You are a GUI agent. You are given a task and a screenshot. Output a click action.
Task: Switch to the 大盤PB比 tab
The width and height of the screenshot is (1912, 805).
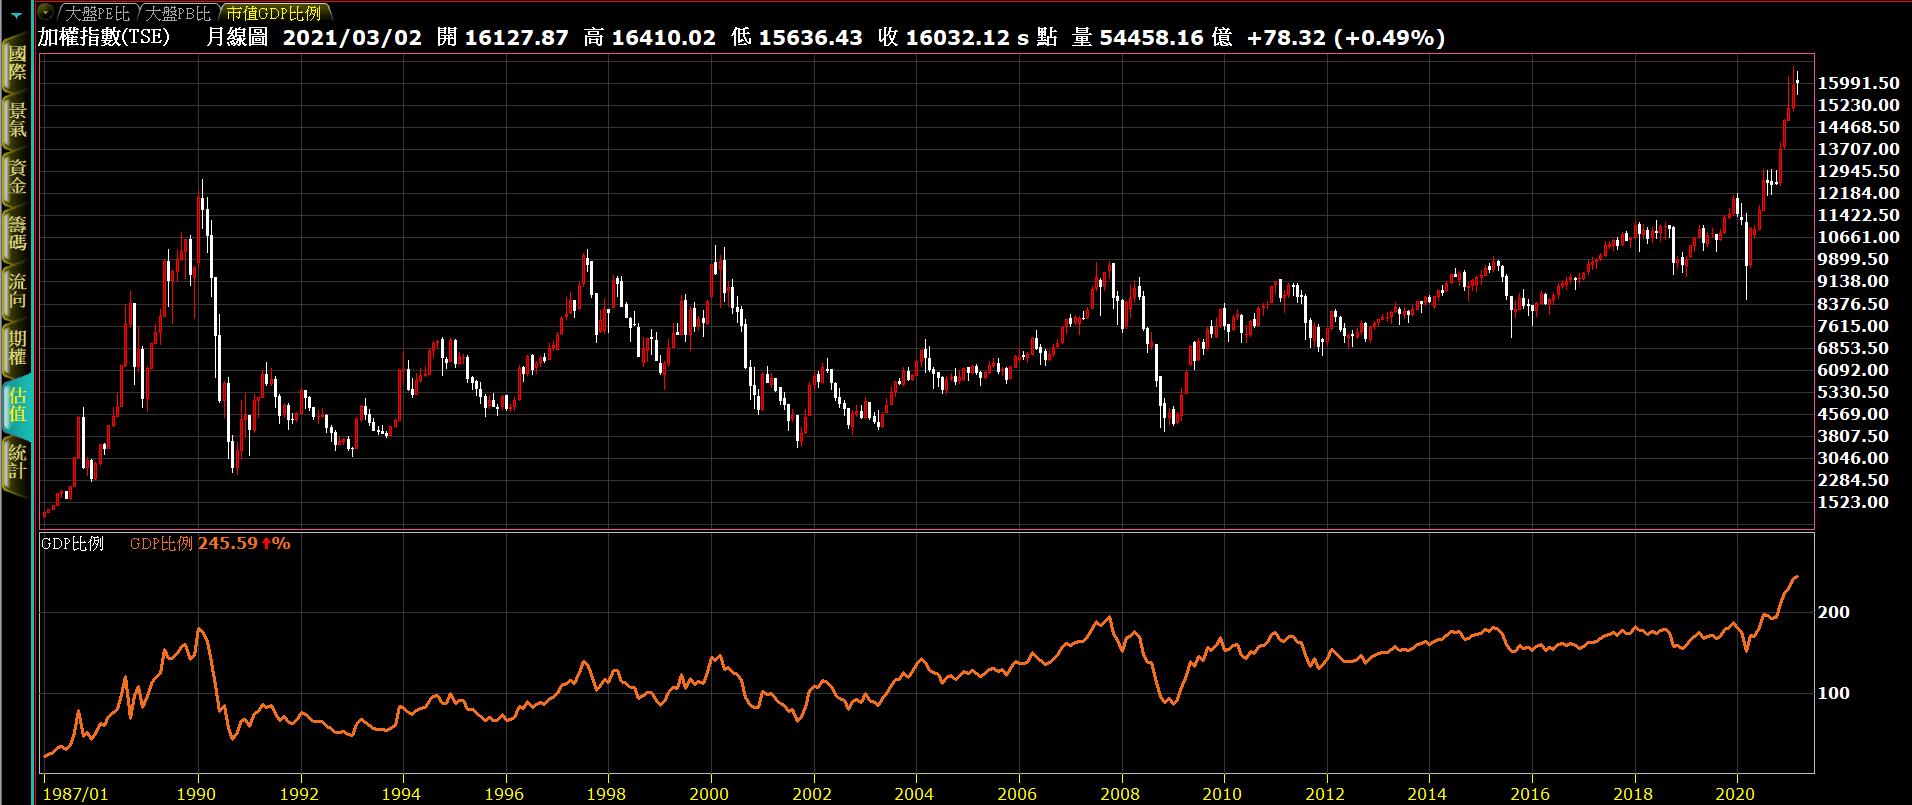pyautogui.click(x=179, y=13)
